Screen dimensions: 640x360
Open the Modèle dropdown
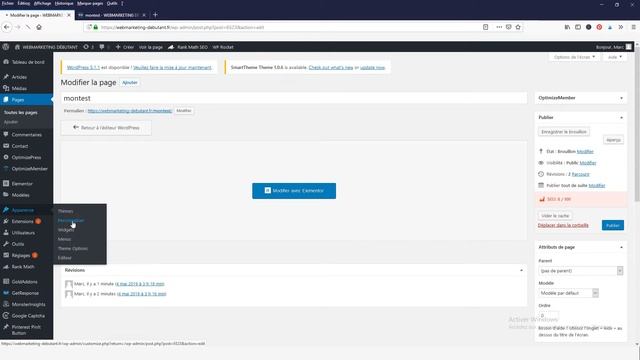tap(568, 293)
